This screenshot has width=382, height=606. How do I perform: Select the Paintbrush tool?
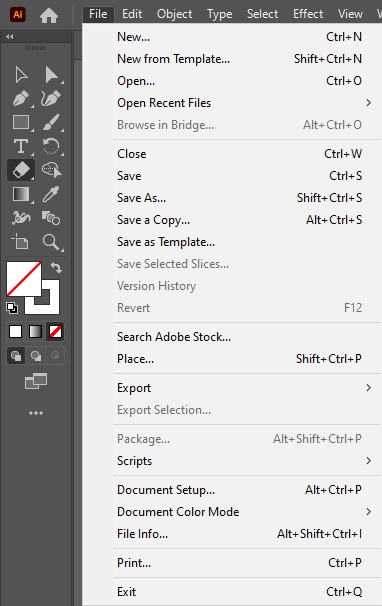tap(51, 122)
